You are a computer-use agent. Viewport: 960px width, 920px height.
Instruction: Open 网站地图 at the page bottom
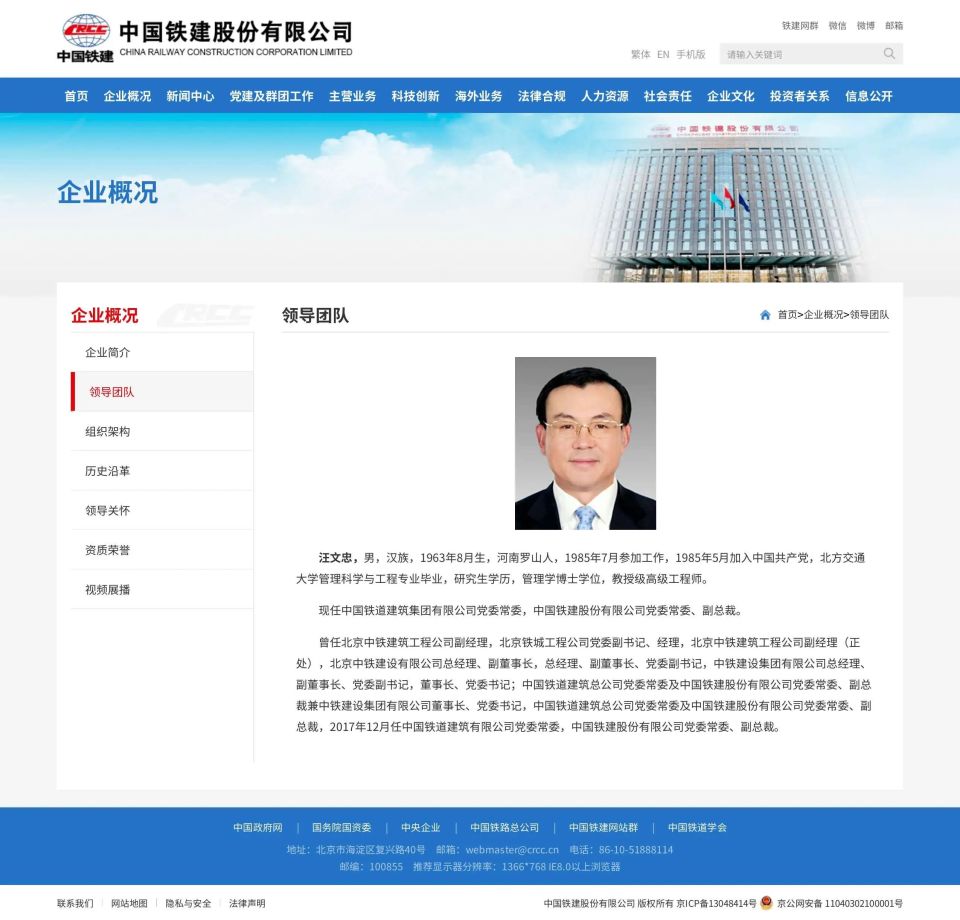(x=129, y=903)
